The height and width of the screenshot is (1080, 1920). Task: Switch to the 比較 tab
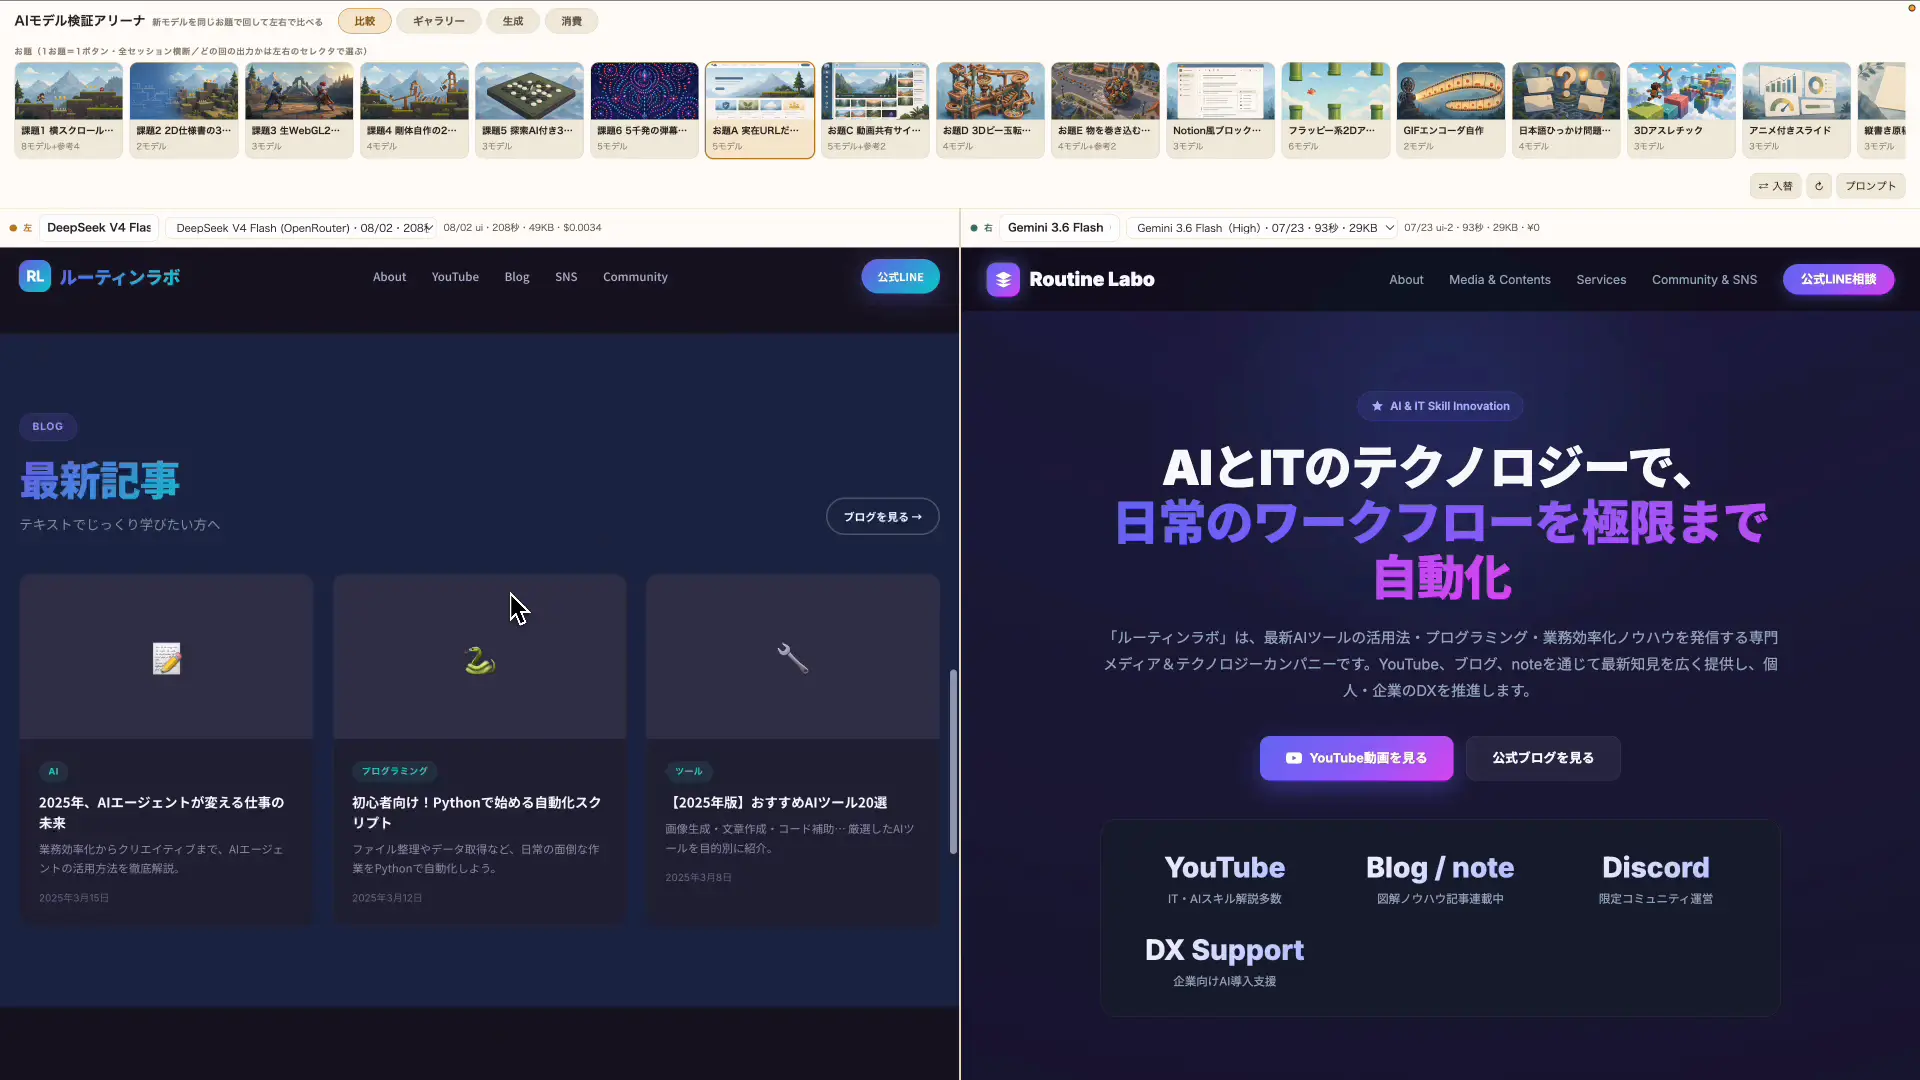365,21
